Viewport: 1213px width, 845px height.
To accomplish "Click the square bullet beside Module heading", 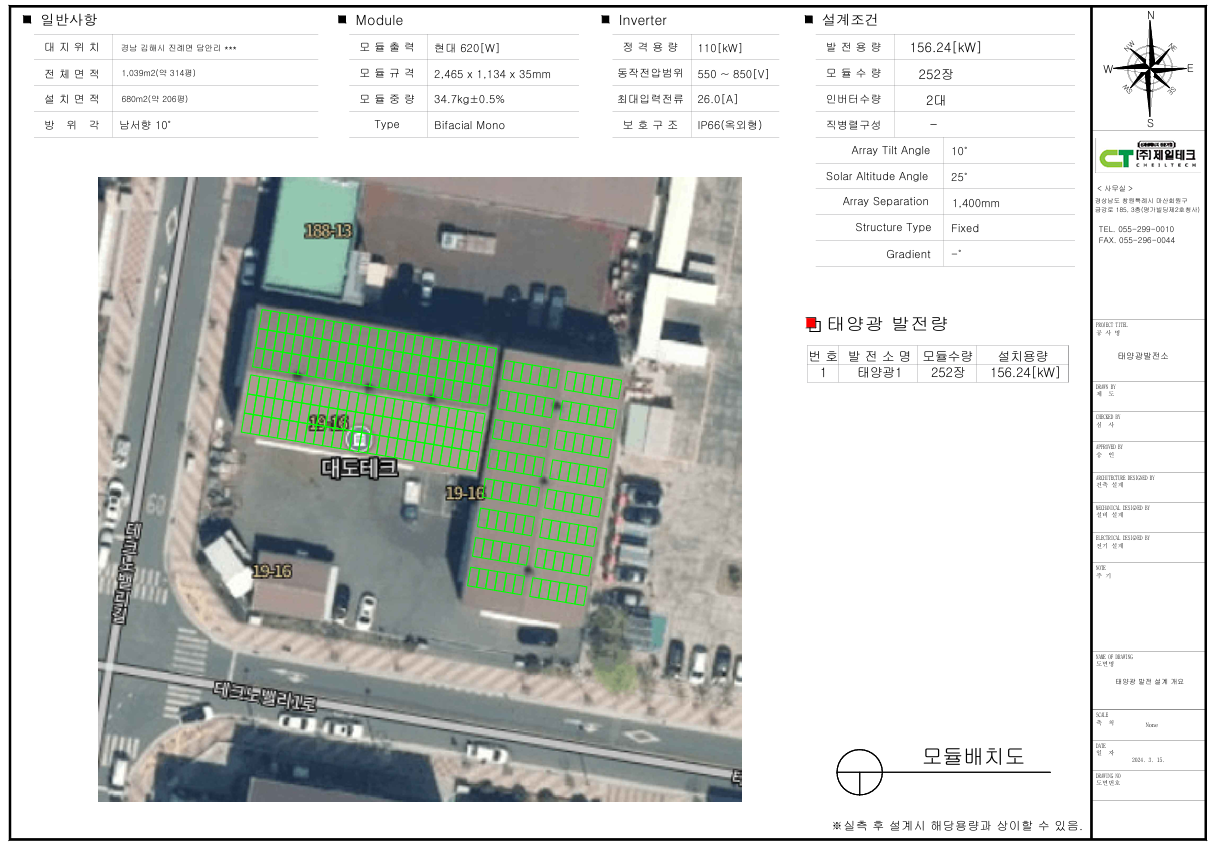I will tap(342, 20).
